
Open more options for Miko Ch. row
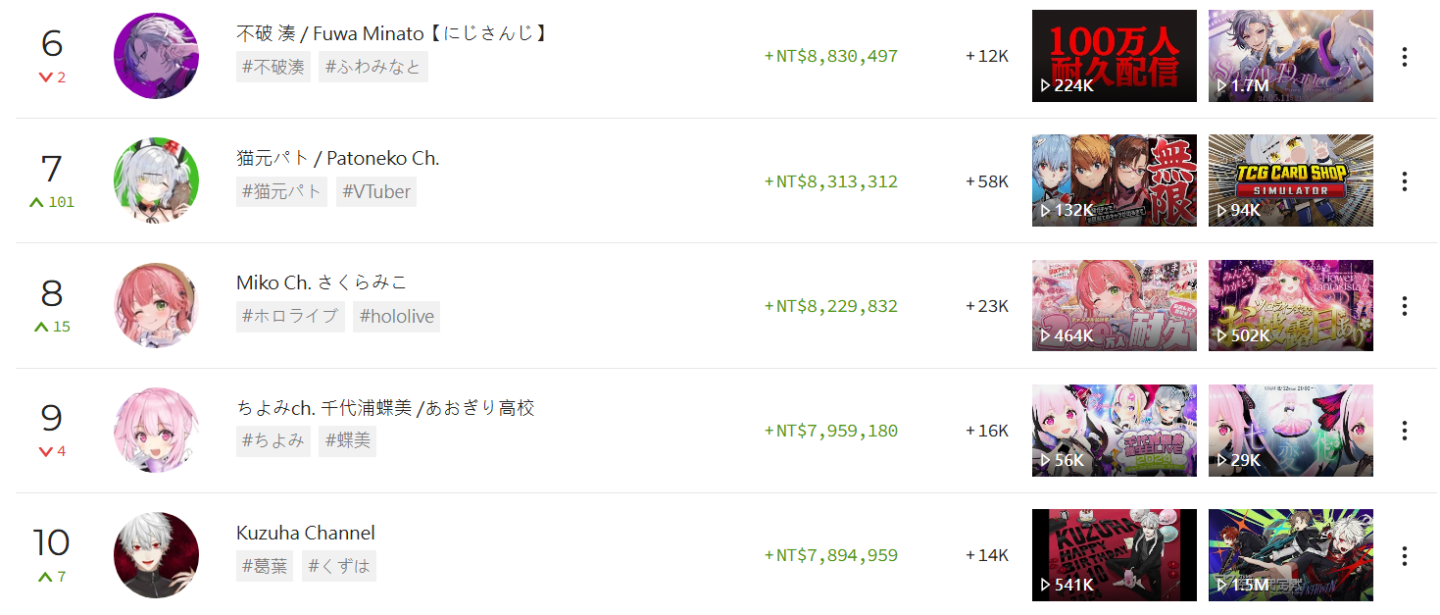(1404, 306)
